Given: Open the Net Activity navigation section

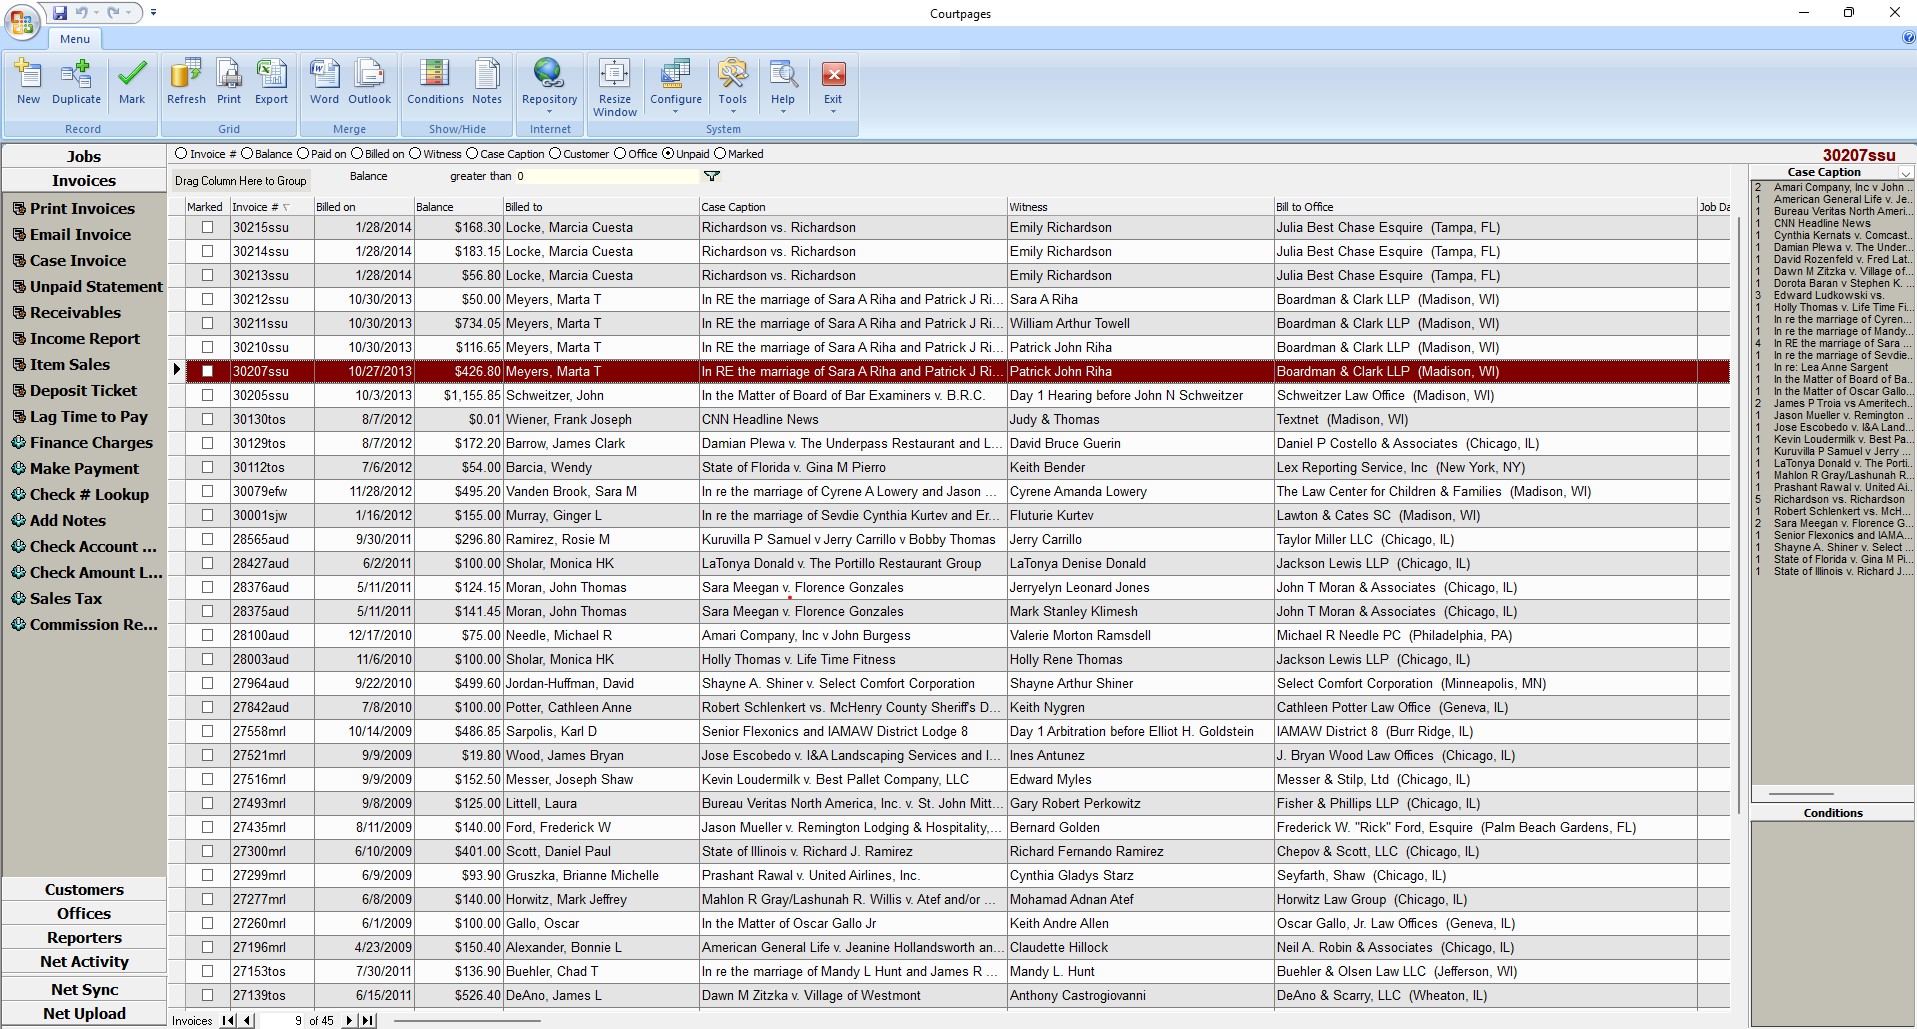Looking at the screenshot, I should (x=84, y=961).
